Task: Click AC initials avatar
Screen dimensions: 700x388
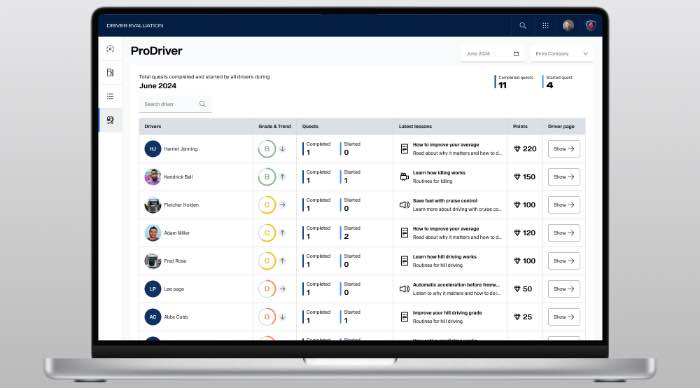Action: pos(153,317)
